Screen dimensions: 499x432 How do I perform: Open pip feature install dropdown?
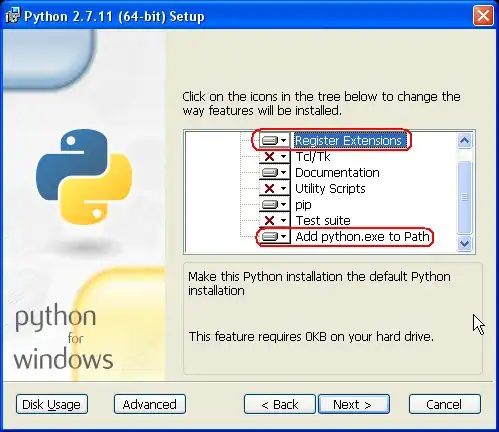pyautogui.click(x=274, y=204)
